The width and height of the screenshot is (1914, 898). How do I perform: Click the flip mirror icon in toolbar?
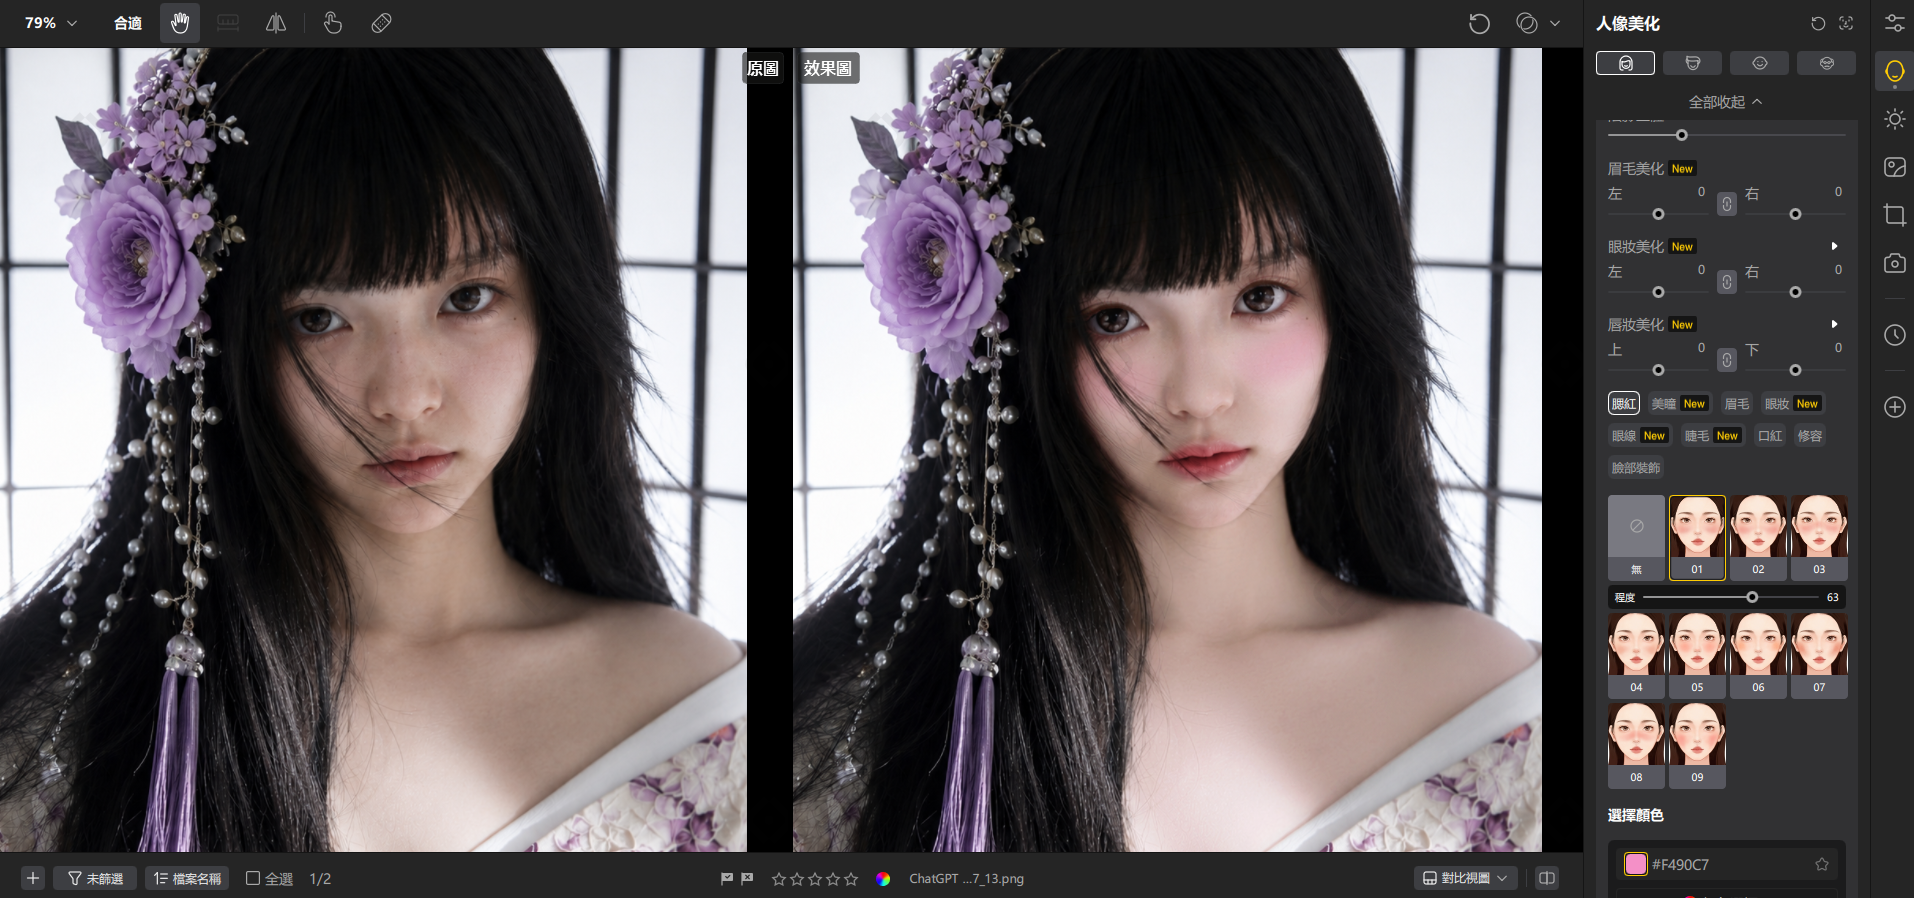pyautogui.click(x=276, y=23)
